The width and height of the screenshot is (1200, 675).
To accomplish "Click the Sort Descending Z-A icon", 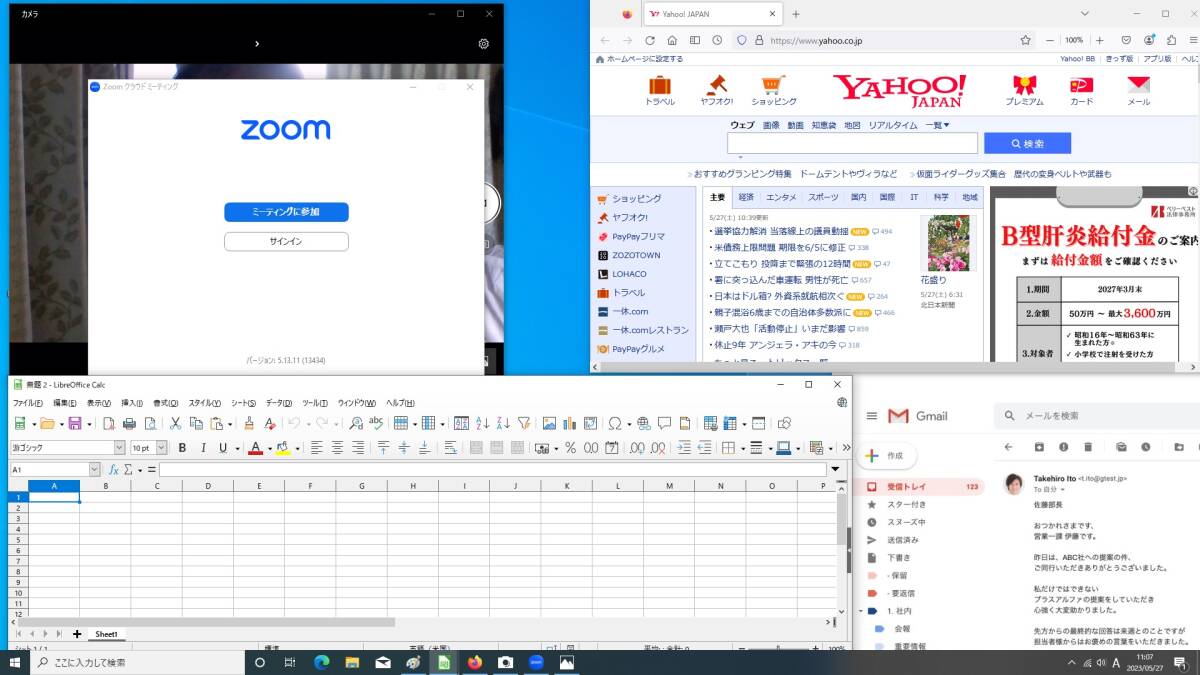I will pos(503,424).
